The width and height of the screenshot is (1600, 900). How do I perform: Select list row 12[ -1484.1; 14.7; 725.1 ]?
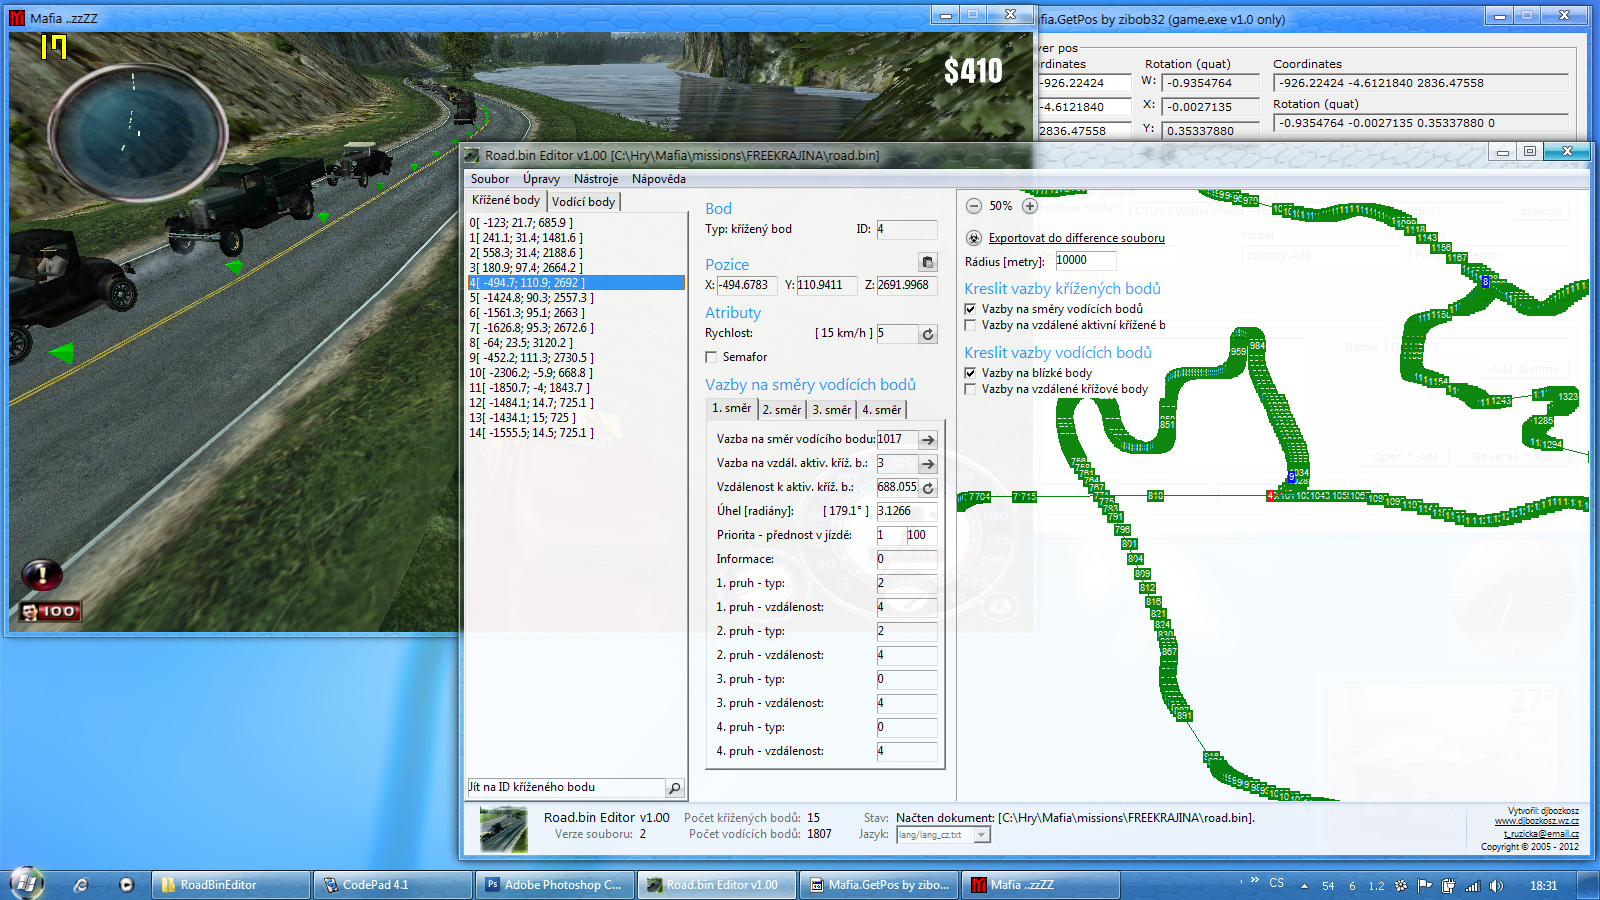tap(577, 403)
